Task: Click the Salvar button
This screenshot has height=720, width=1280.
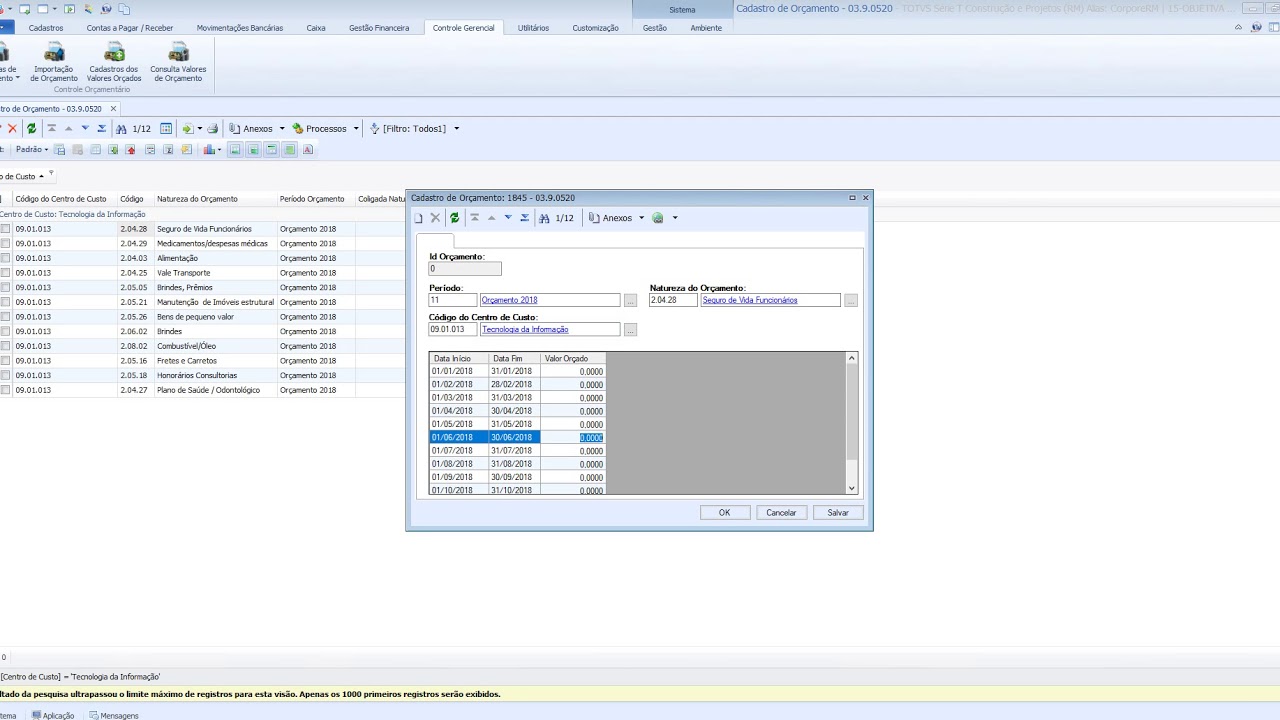Action: (x=838, y=513)
